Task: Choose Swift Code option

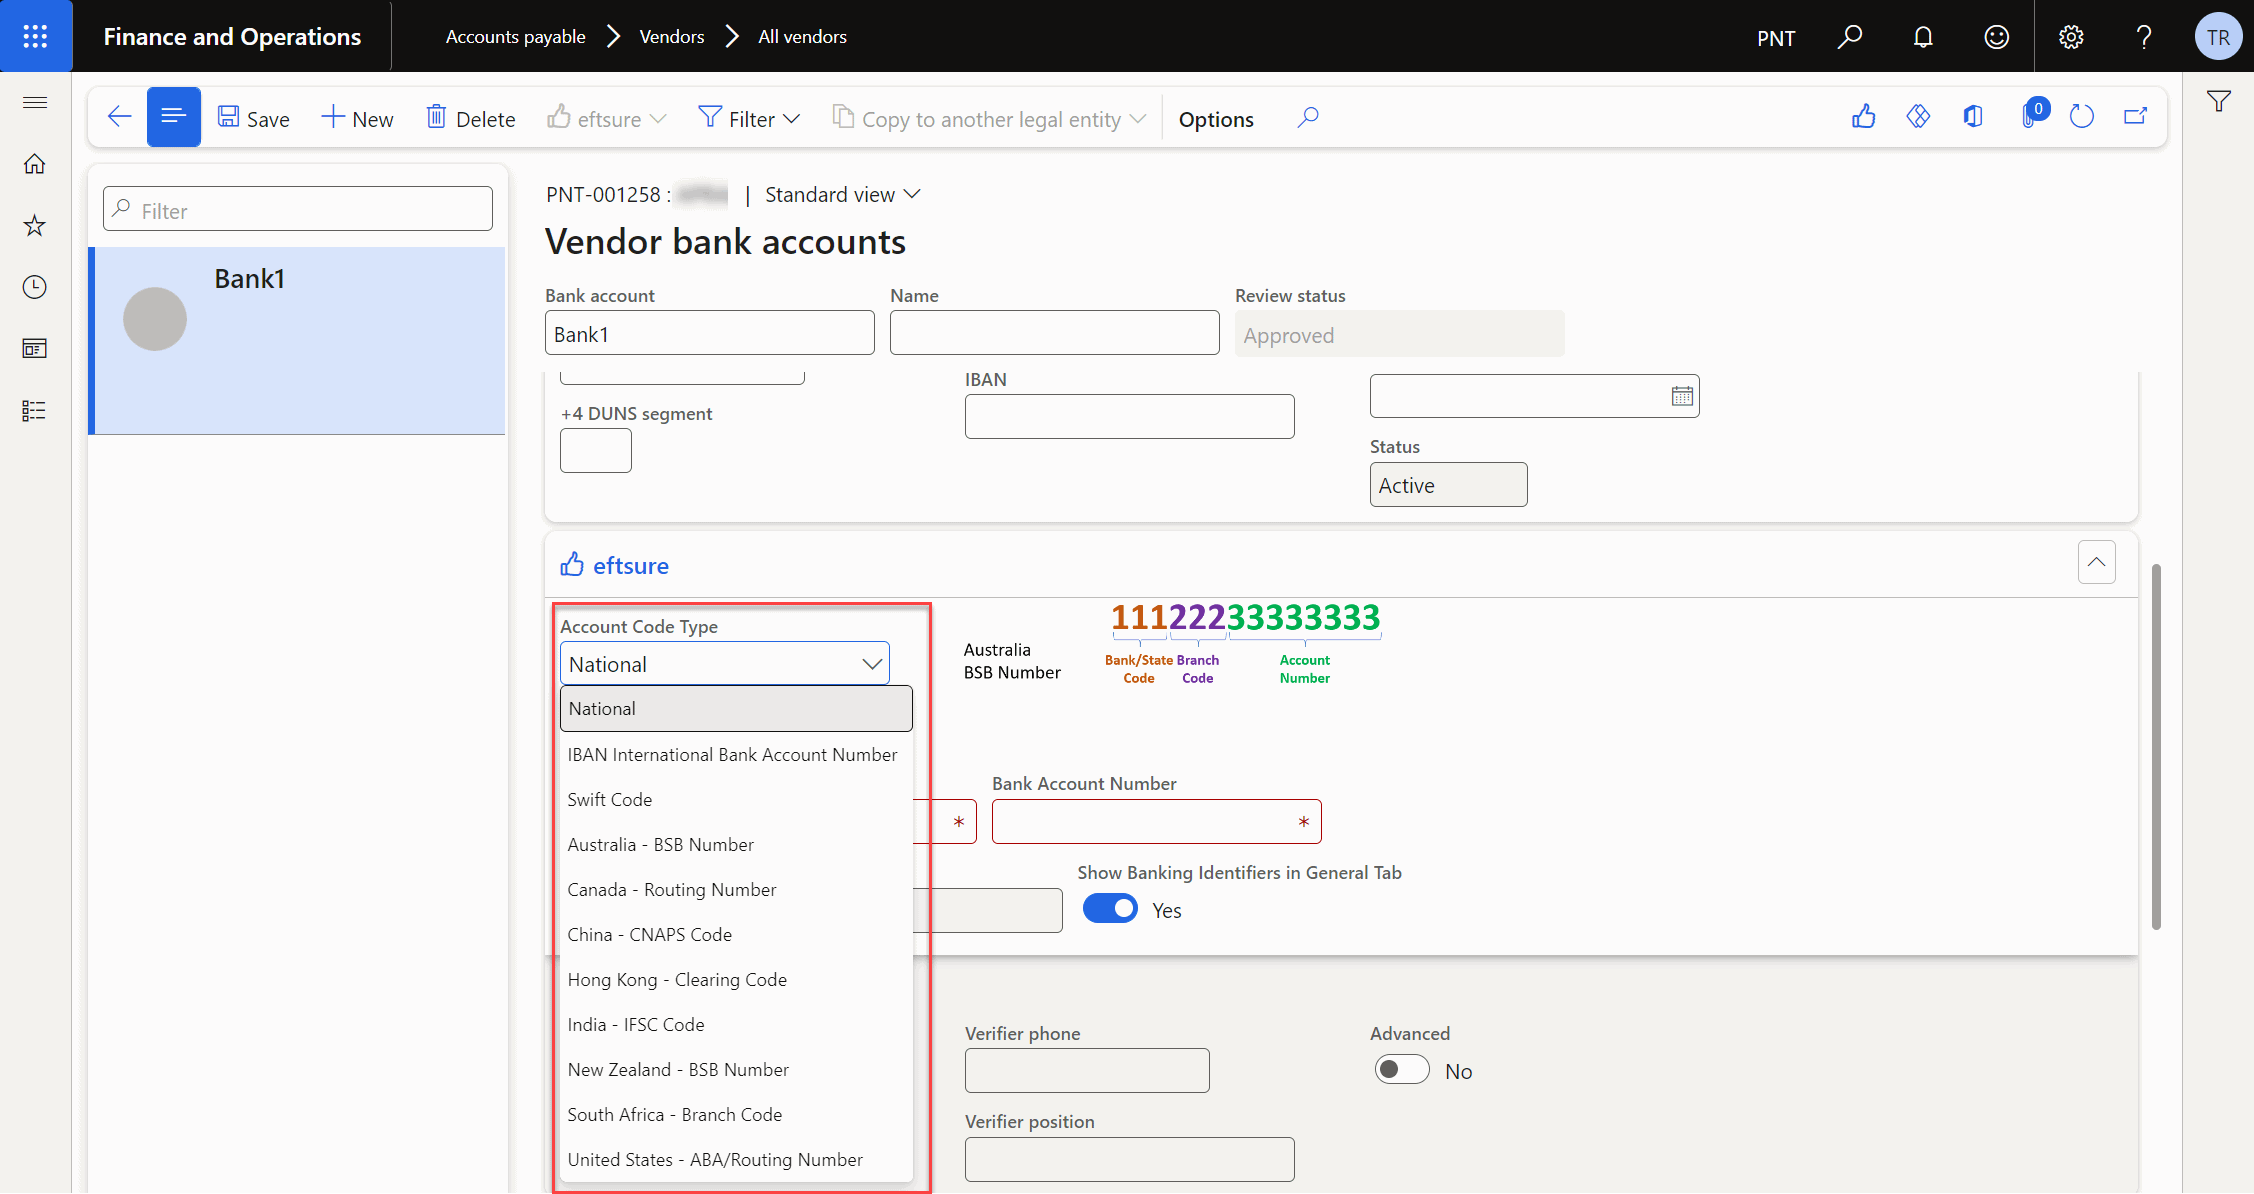Action: [737, 800]
